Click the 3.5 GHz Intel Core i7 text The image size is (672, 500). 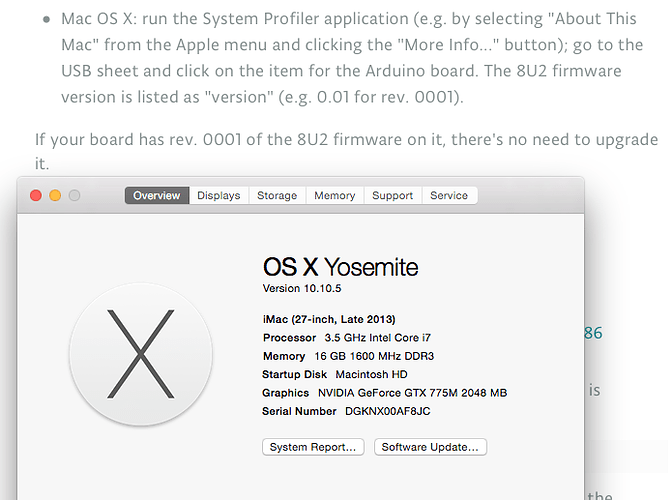(378, 338)
